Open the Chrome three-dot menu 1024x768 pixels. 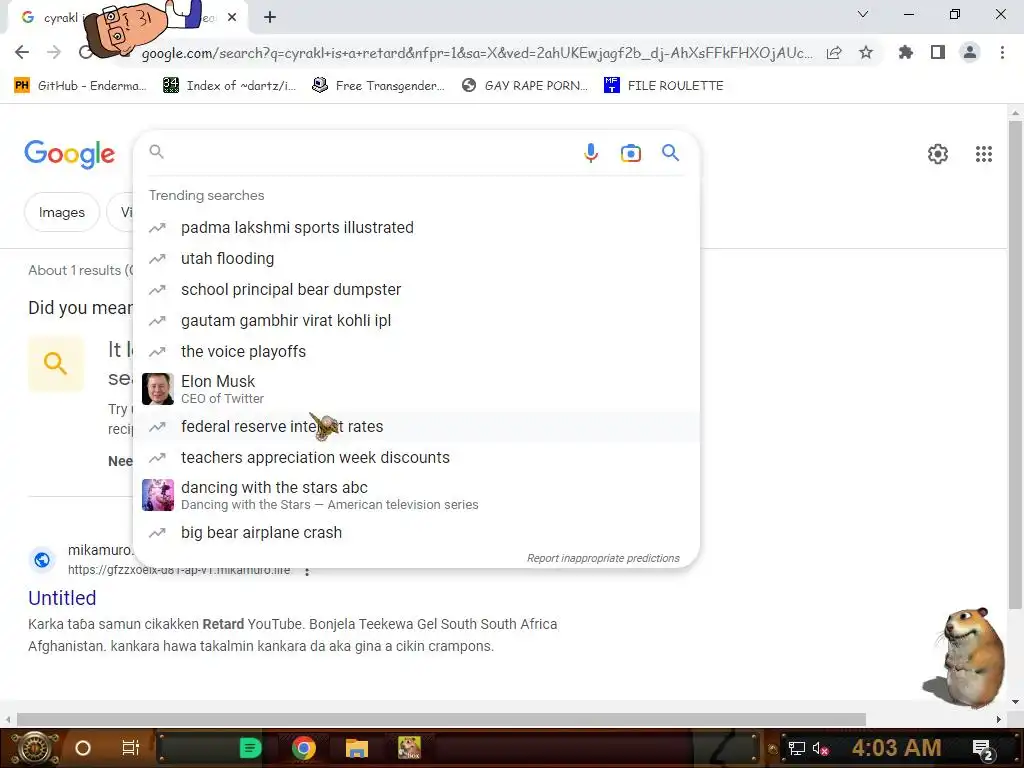coord(1002,52)
